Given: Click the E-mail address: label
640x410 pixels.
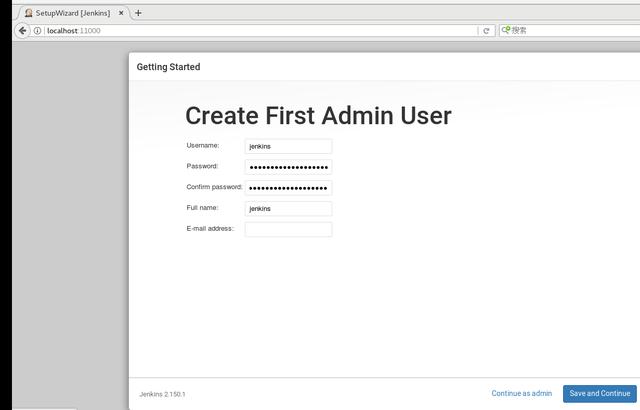Looking at the screenshot, I should (211, 228).
